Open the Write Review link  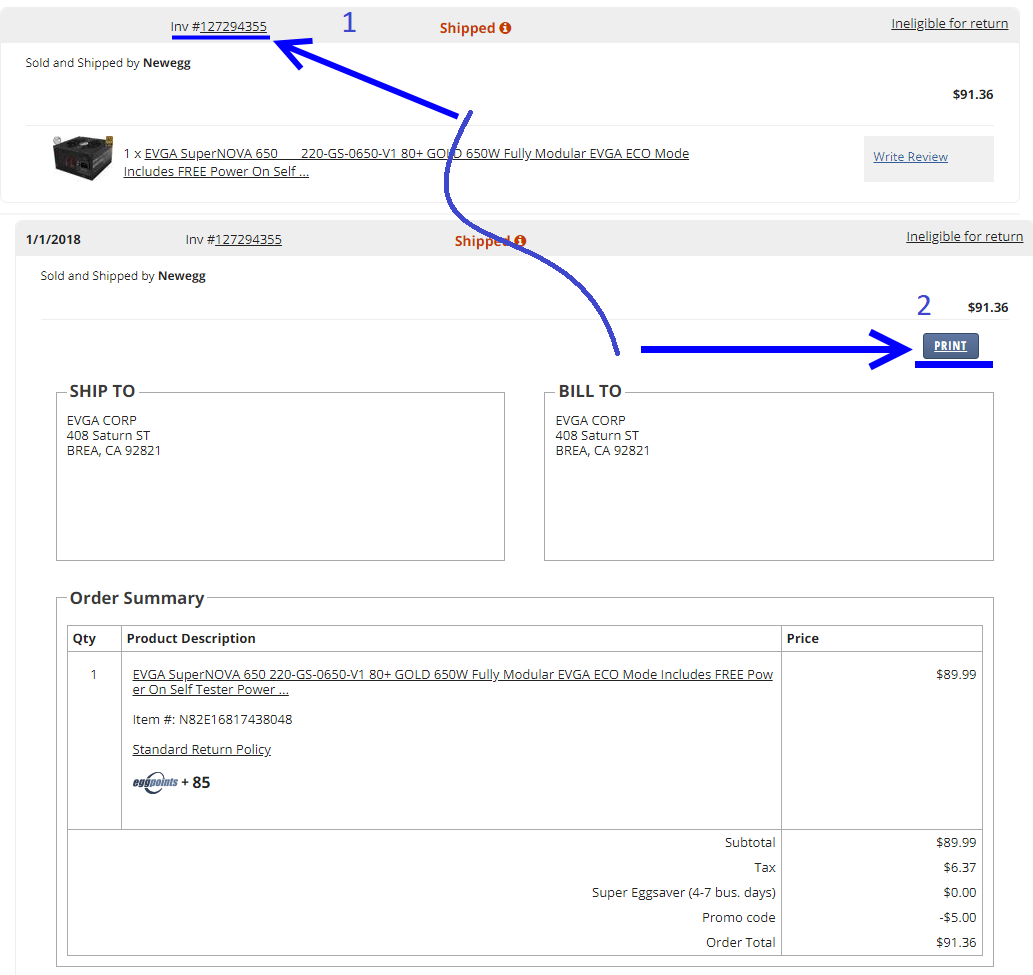[x=910, y=157]
